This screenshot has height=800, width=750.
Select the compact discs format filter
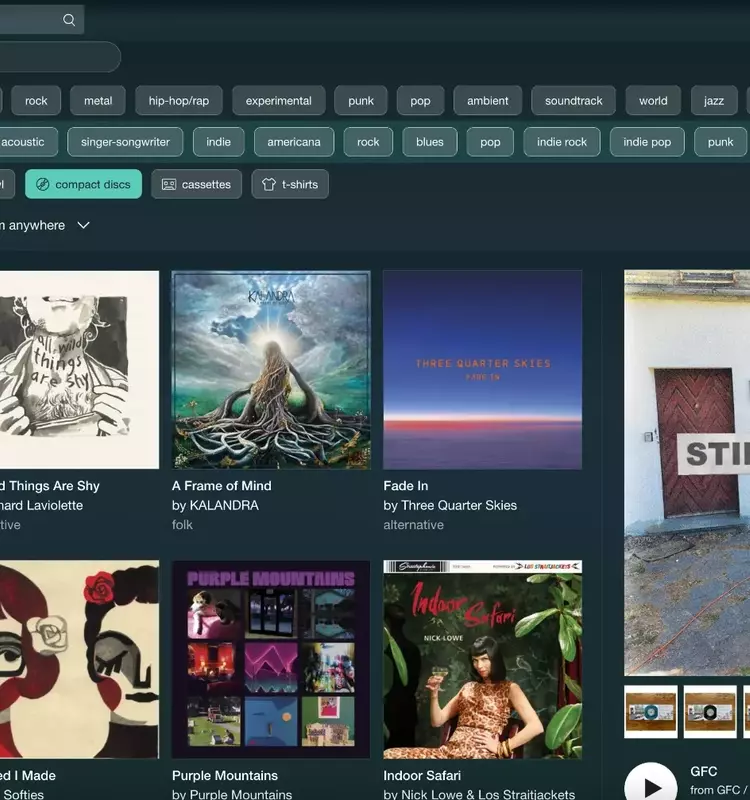84,184
